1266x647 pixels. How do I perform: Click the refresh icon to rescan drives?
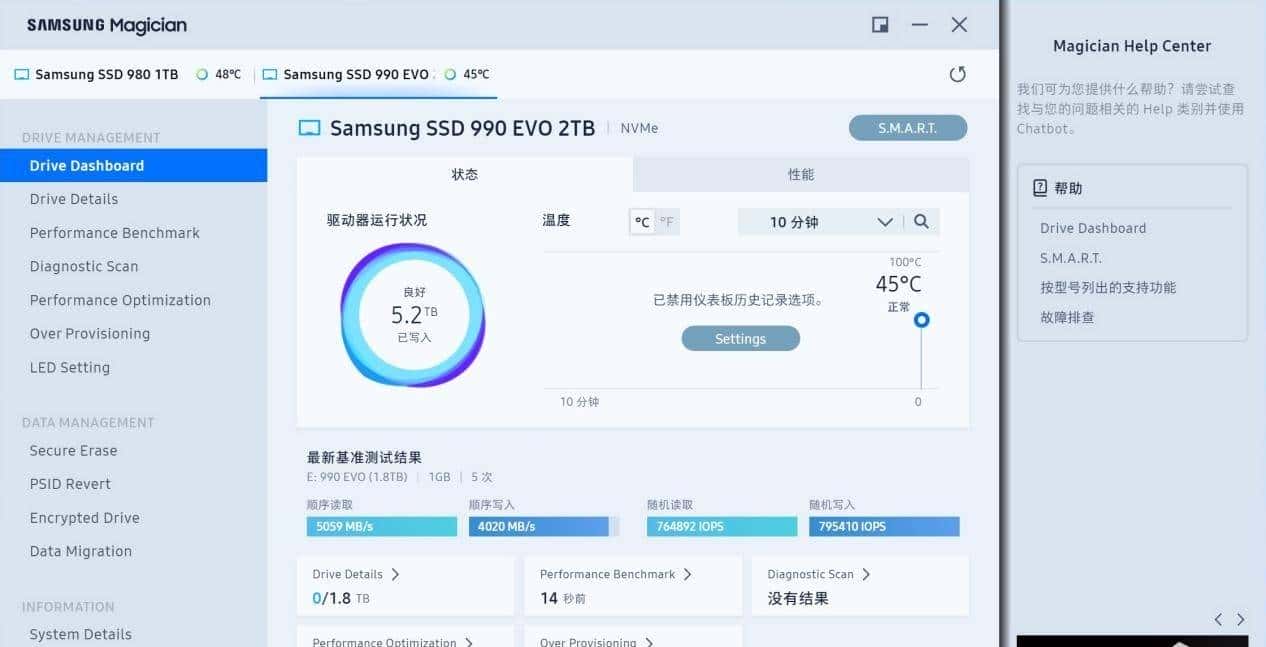click(957, 74)
